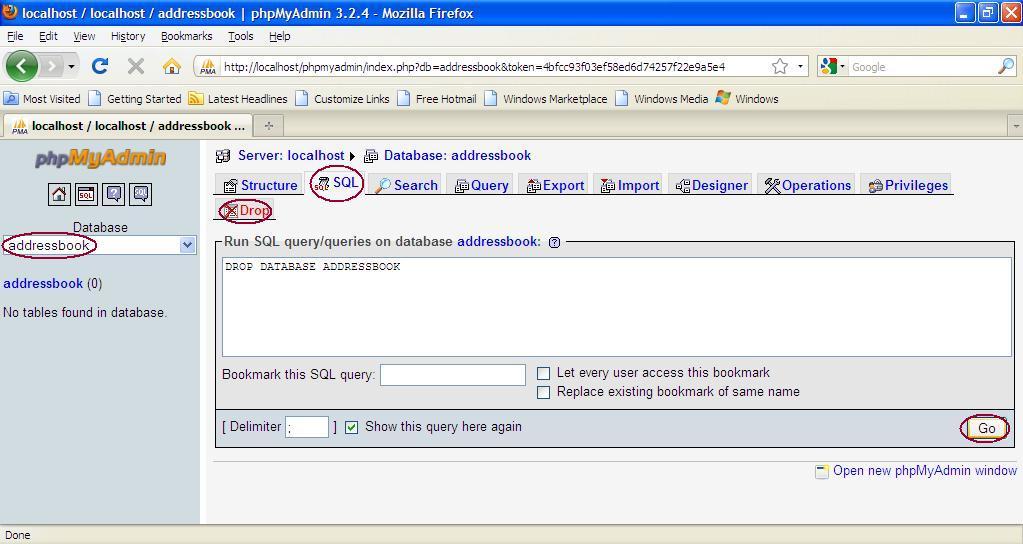Open the Edit menu

point(48,37)
